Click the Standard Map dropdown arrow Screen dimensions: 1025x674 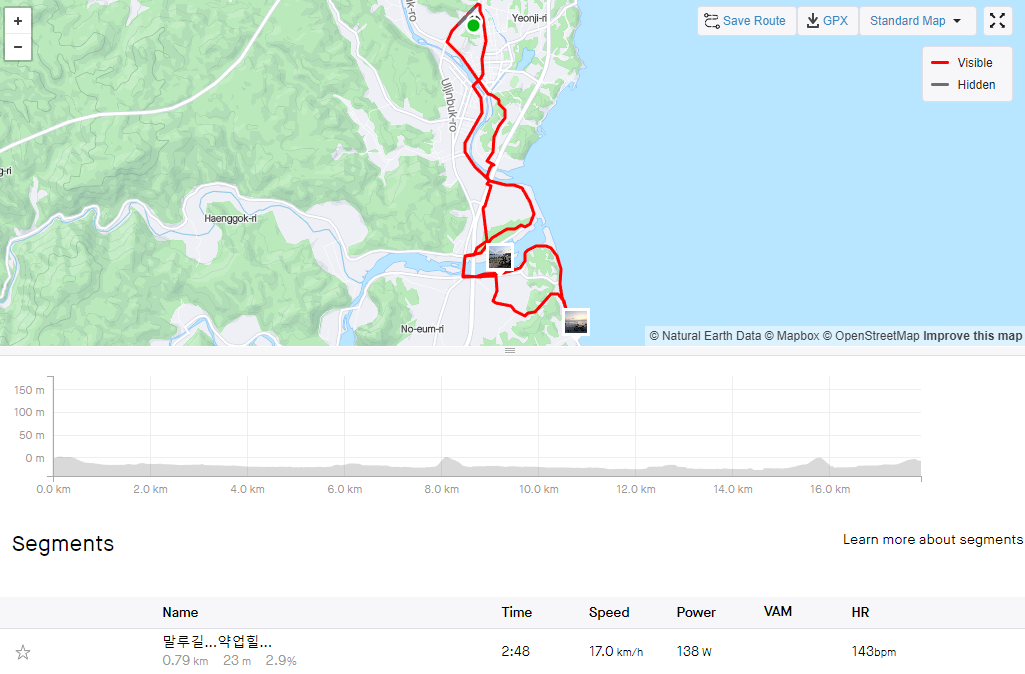(957, 21)
